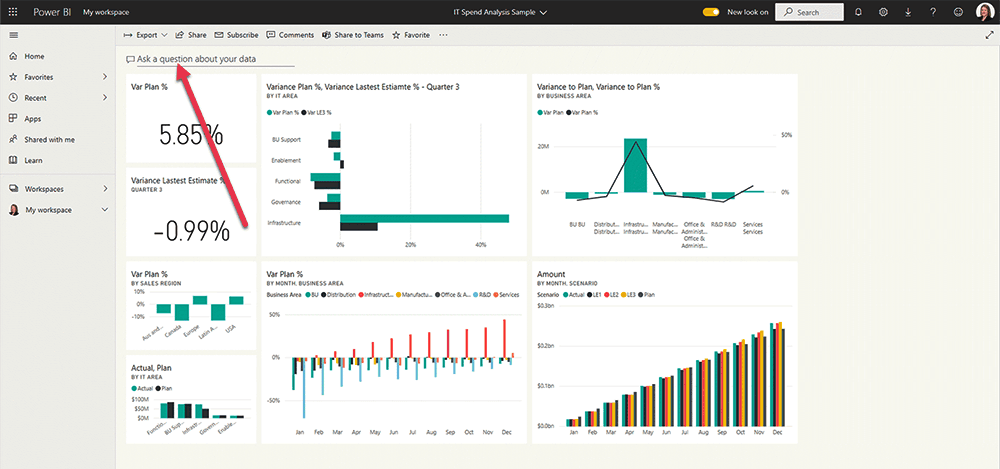Open user profile picture in top corner
This screenshot has width=1000, height=469.
click(983, 12)
